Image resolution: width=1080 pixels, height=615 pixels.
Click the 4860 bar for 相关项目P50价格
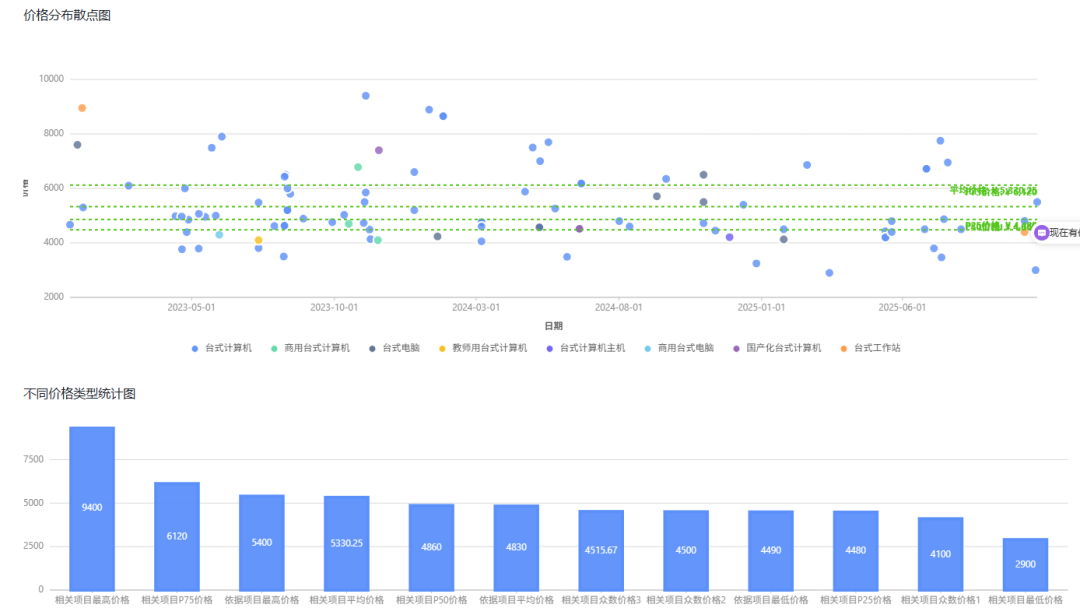pyautogui.click(x=431, y=547)
